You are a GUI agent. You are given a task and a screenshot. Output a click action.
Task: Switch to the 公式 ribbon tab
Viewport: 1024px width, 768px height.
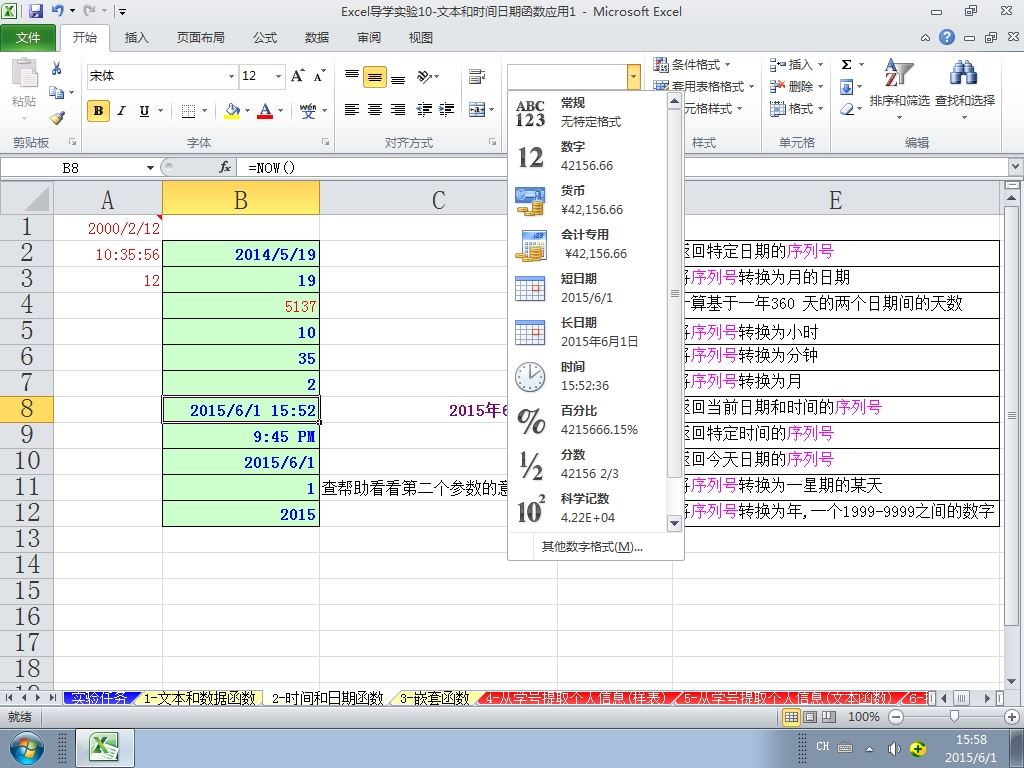pyautogui.click(x=265, y=38)
